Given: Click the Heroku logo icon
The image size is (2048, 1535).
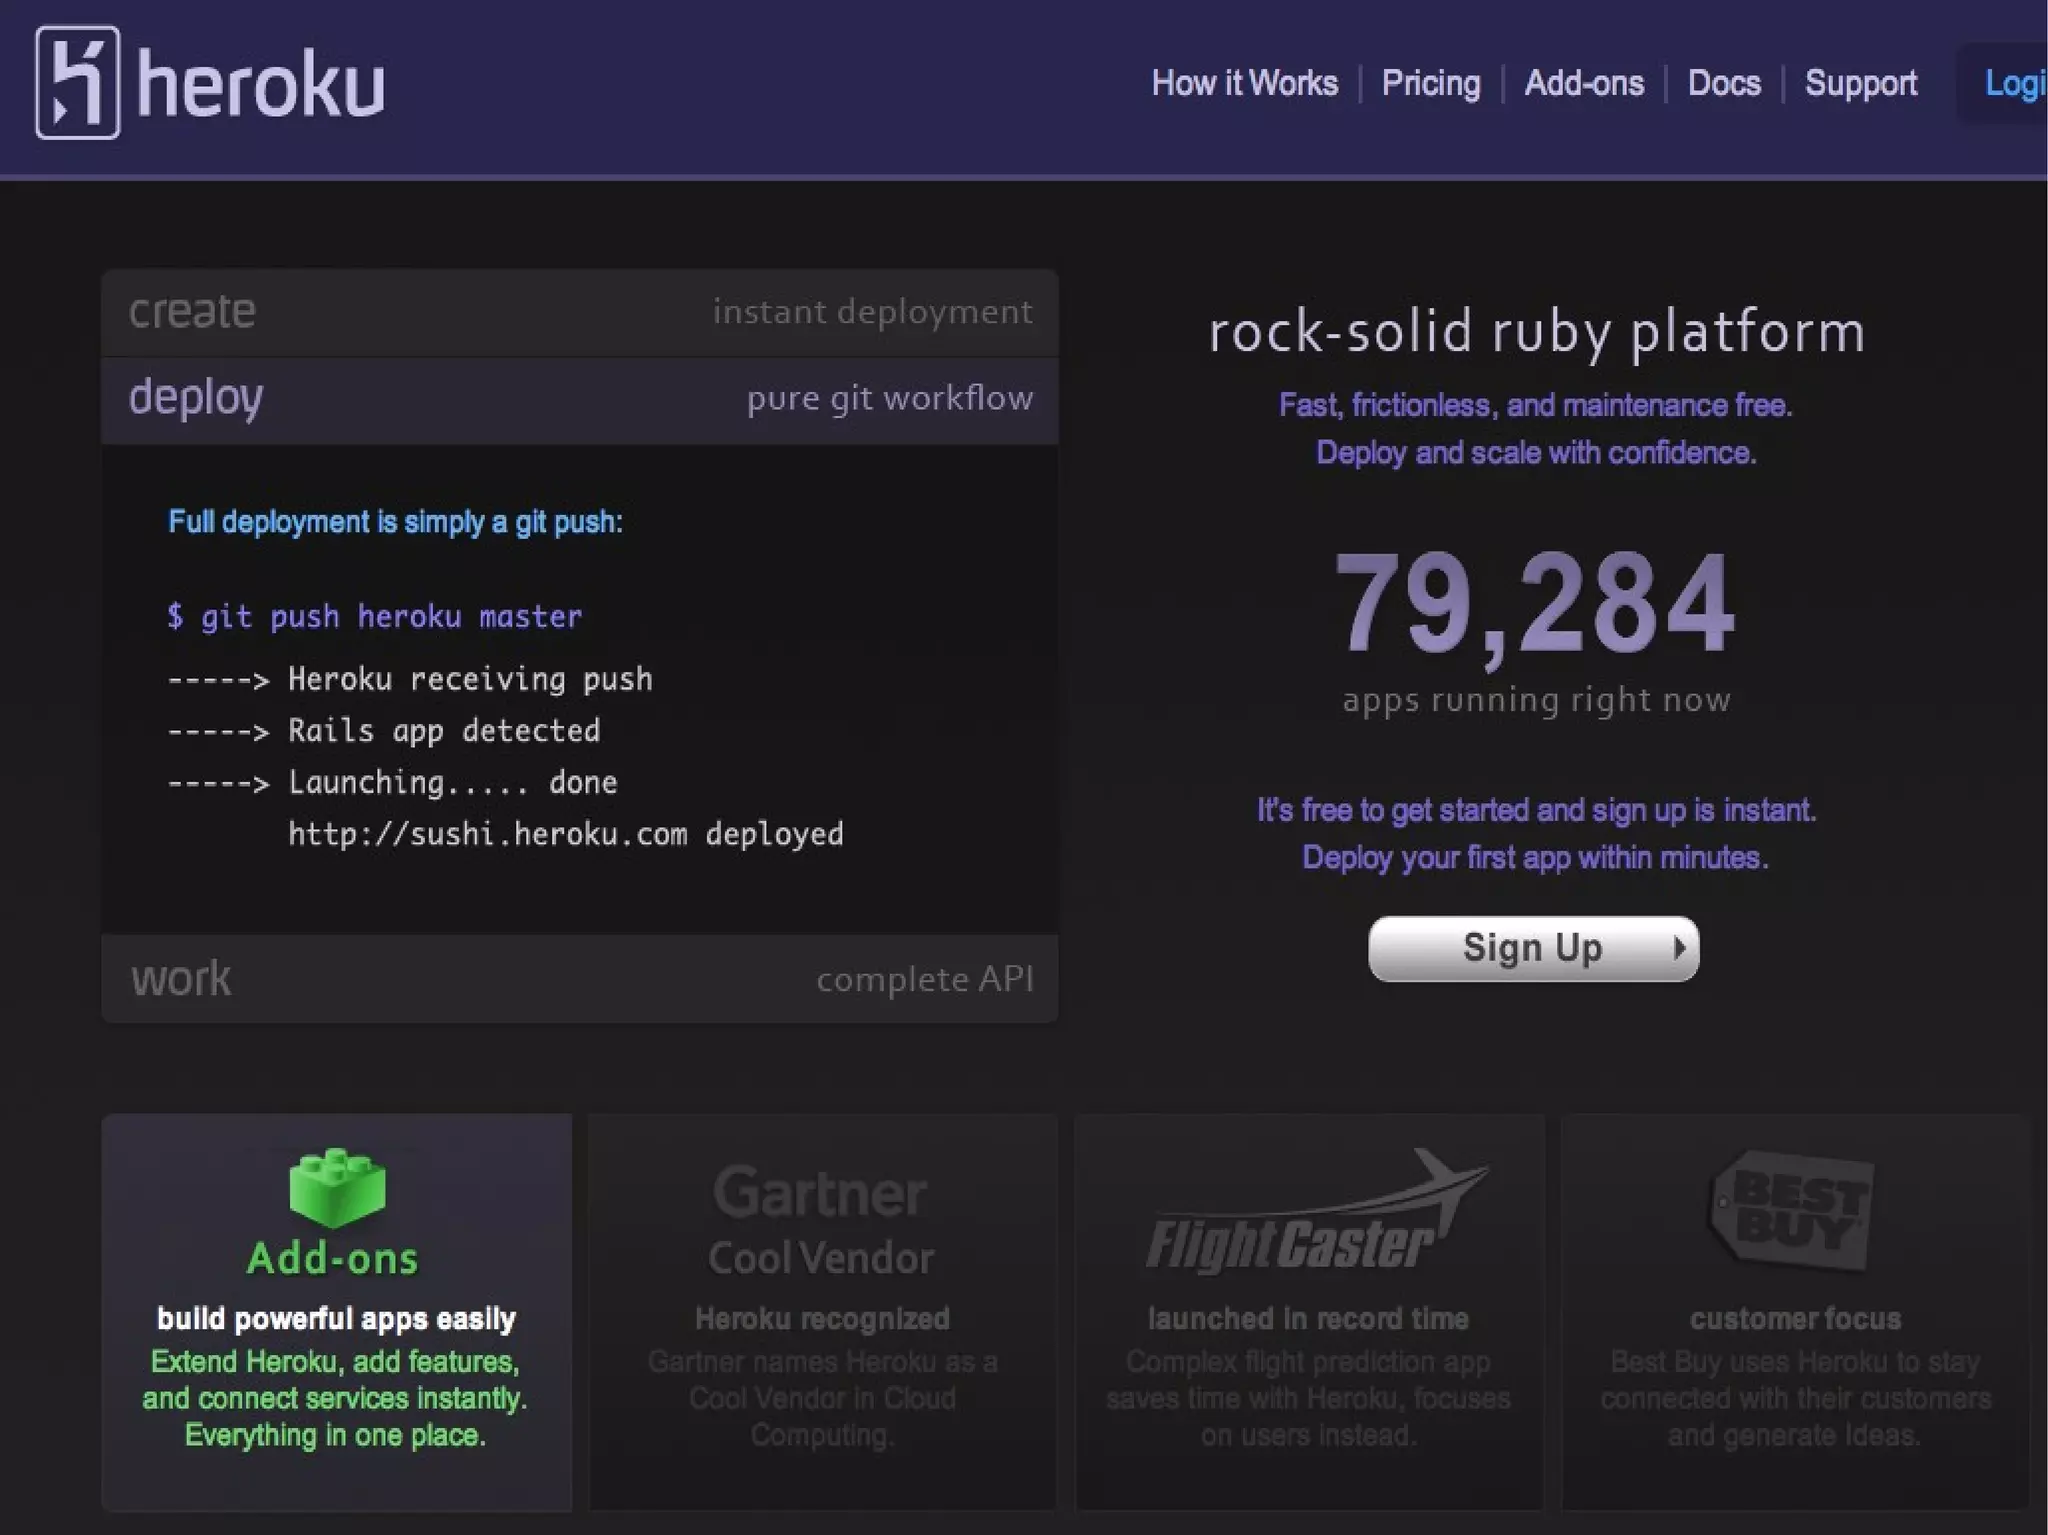Looking at the screenshot, I should click(x=77, y=83).
